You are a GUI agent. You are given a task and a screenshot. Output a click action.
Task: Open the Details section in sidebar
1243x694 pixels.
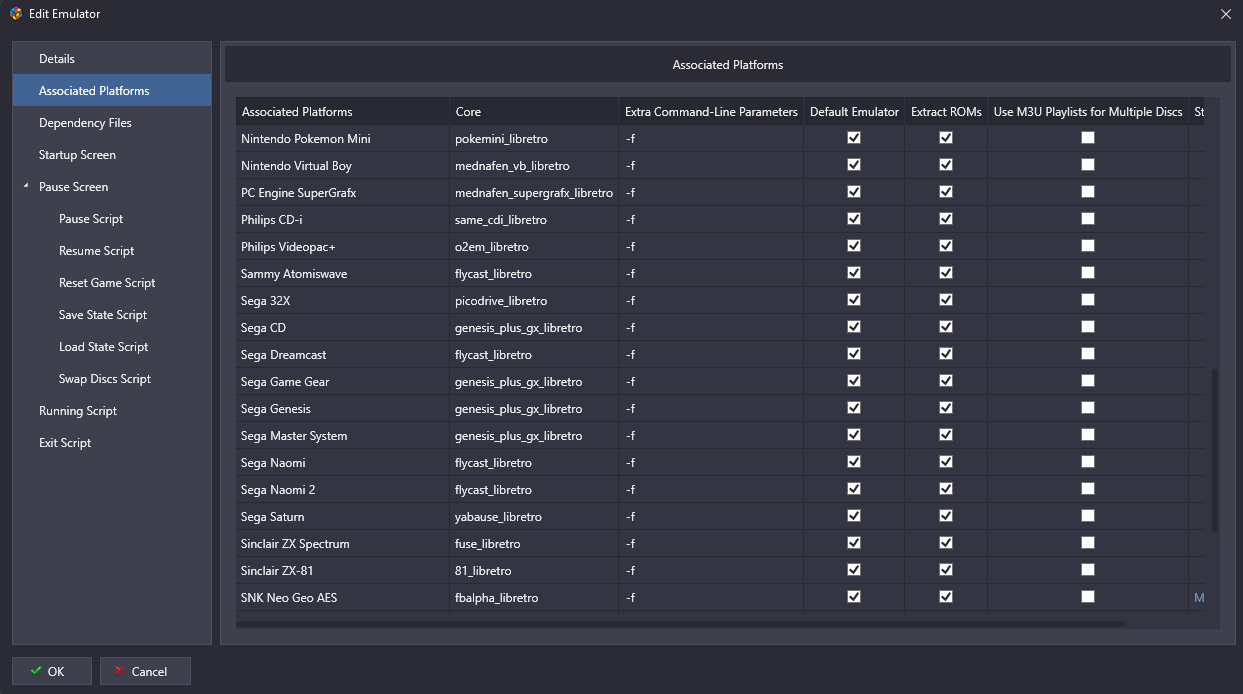tap(112, 59)
